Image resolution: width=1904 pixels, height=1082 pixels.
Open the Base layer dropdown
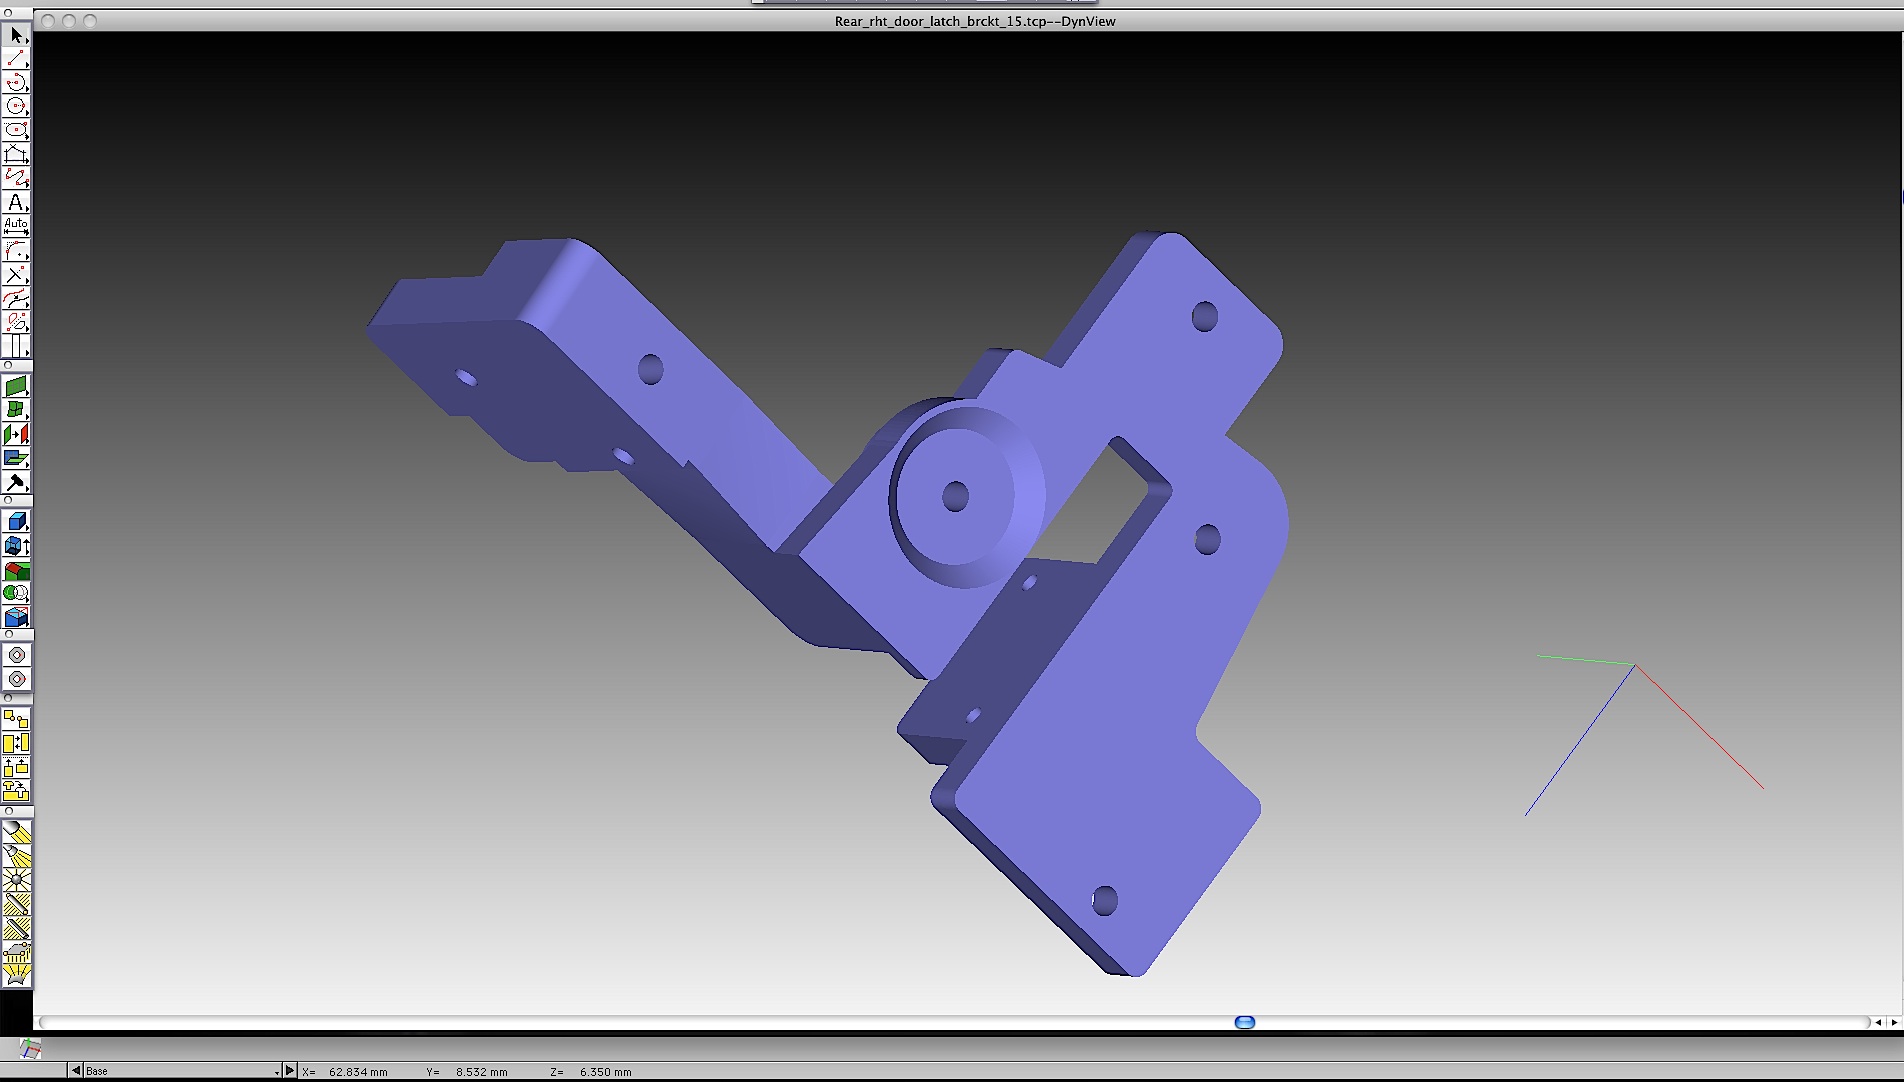coord(180,1071)
